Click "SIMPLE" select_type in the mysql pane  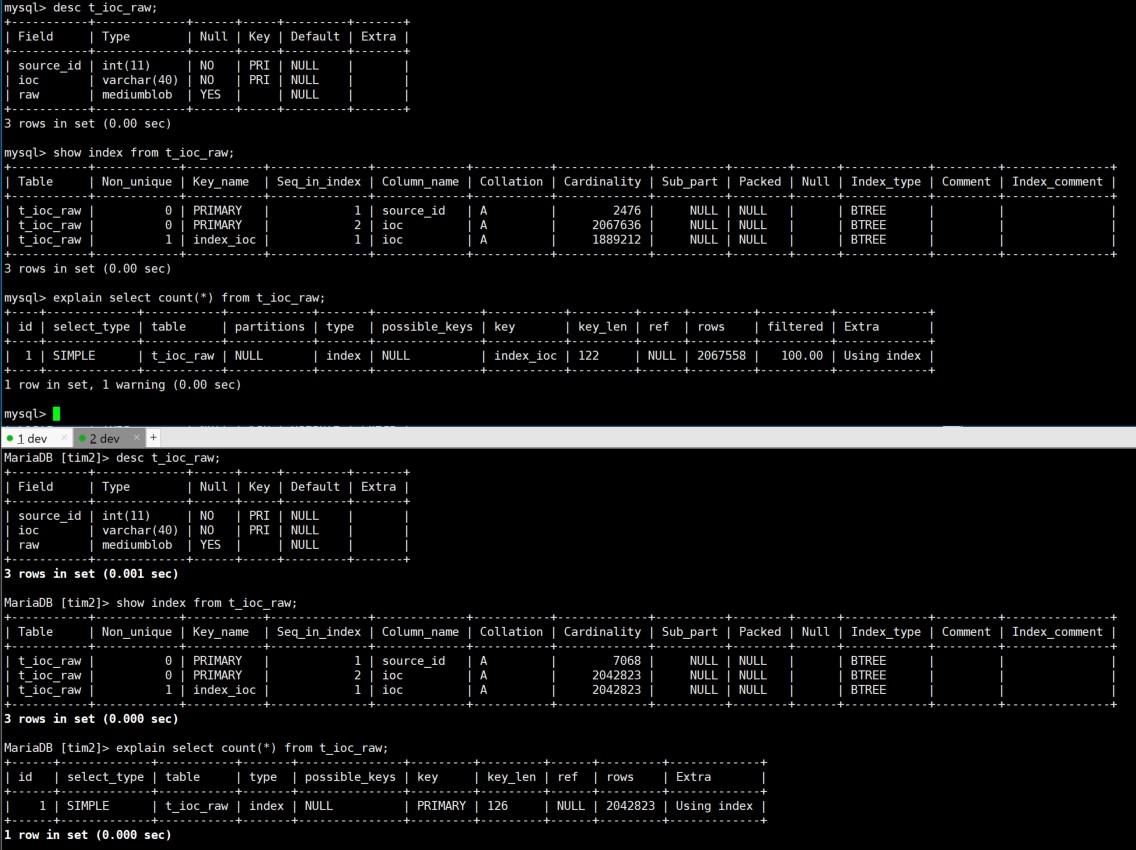(x=74, y=356)
